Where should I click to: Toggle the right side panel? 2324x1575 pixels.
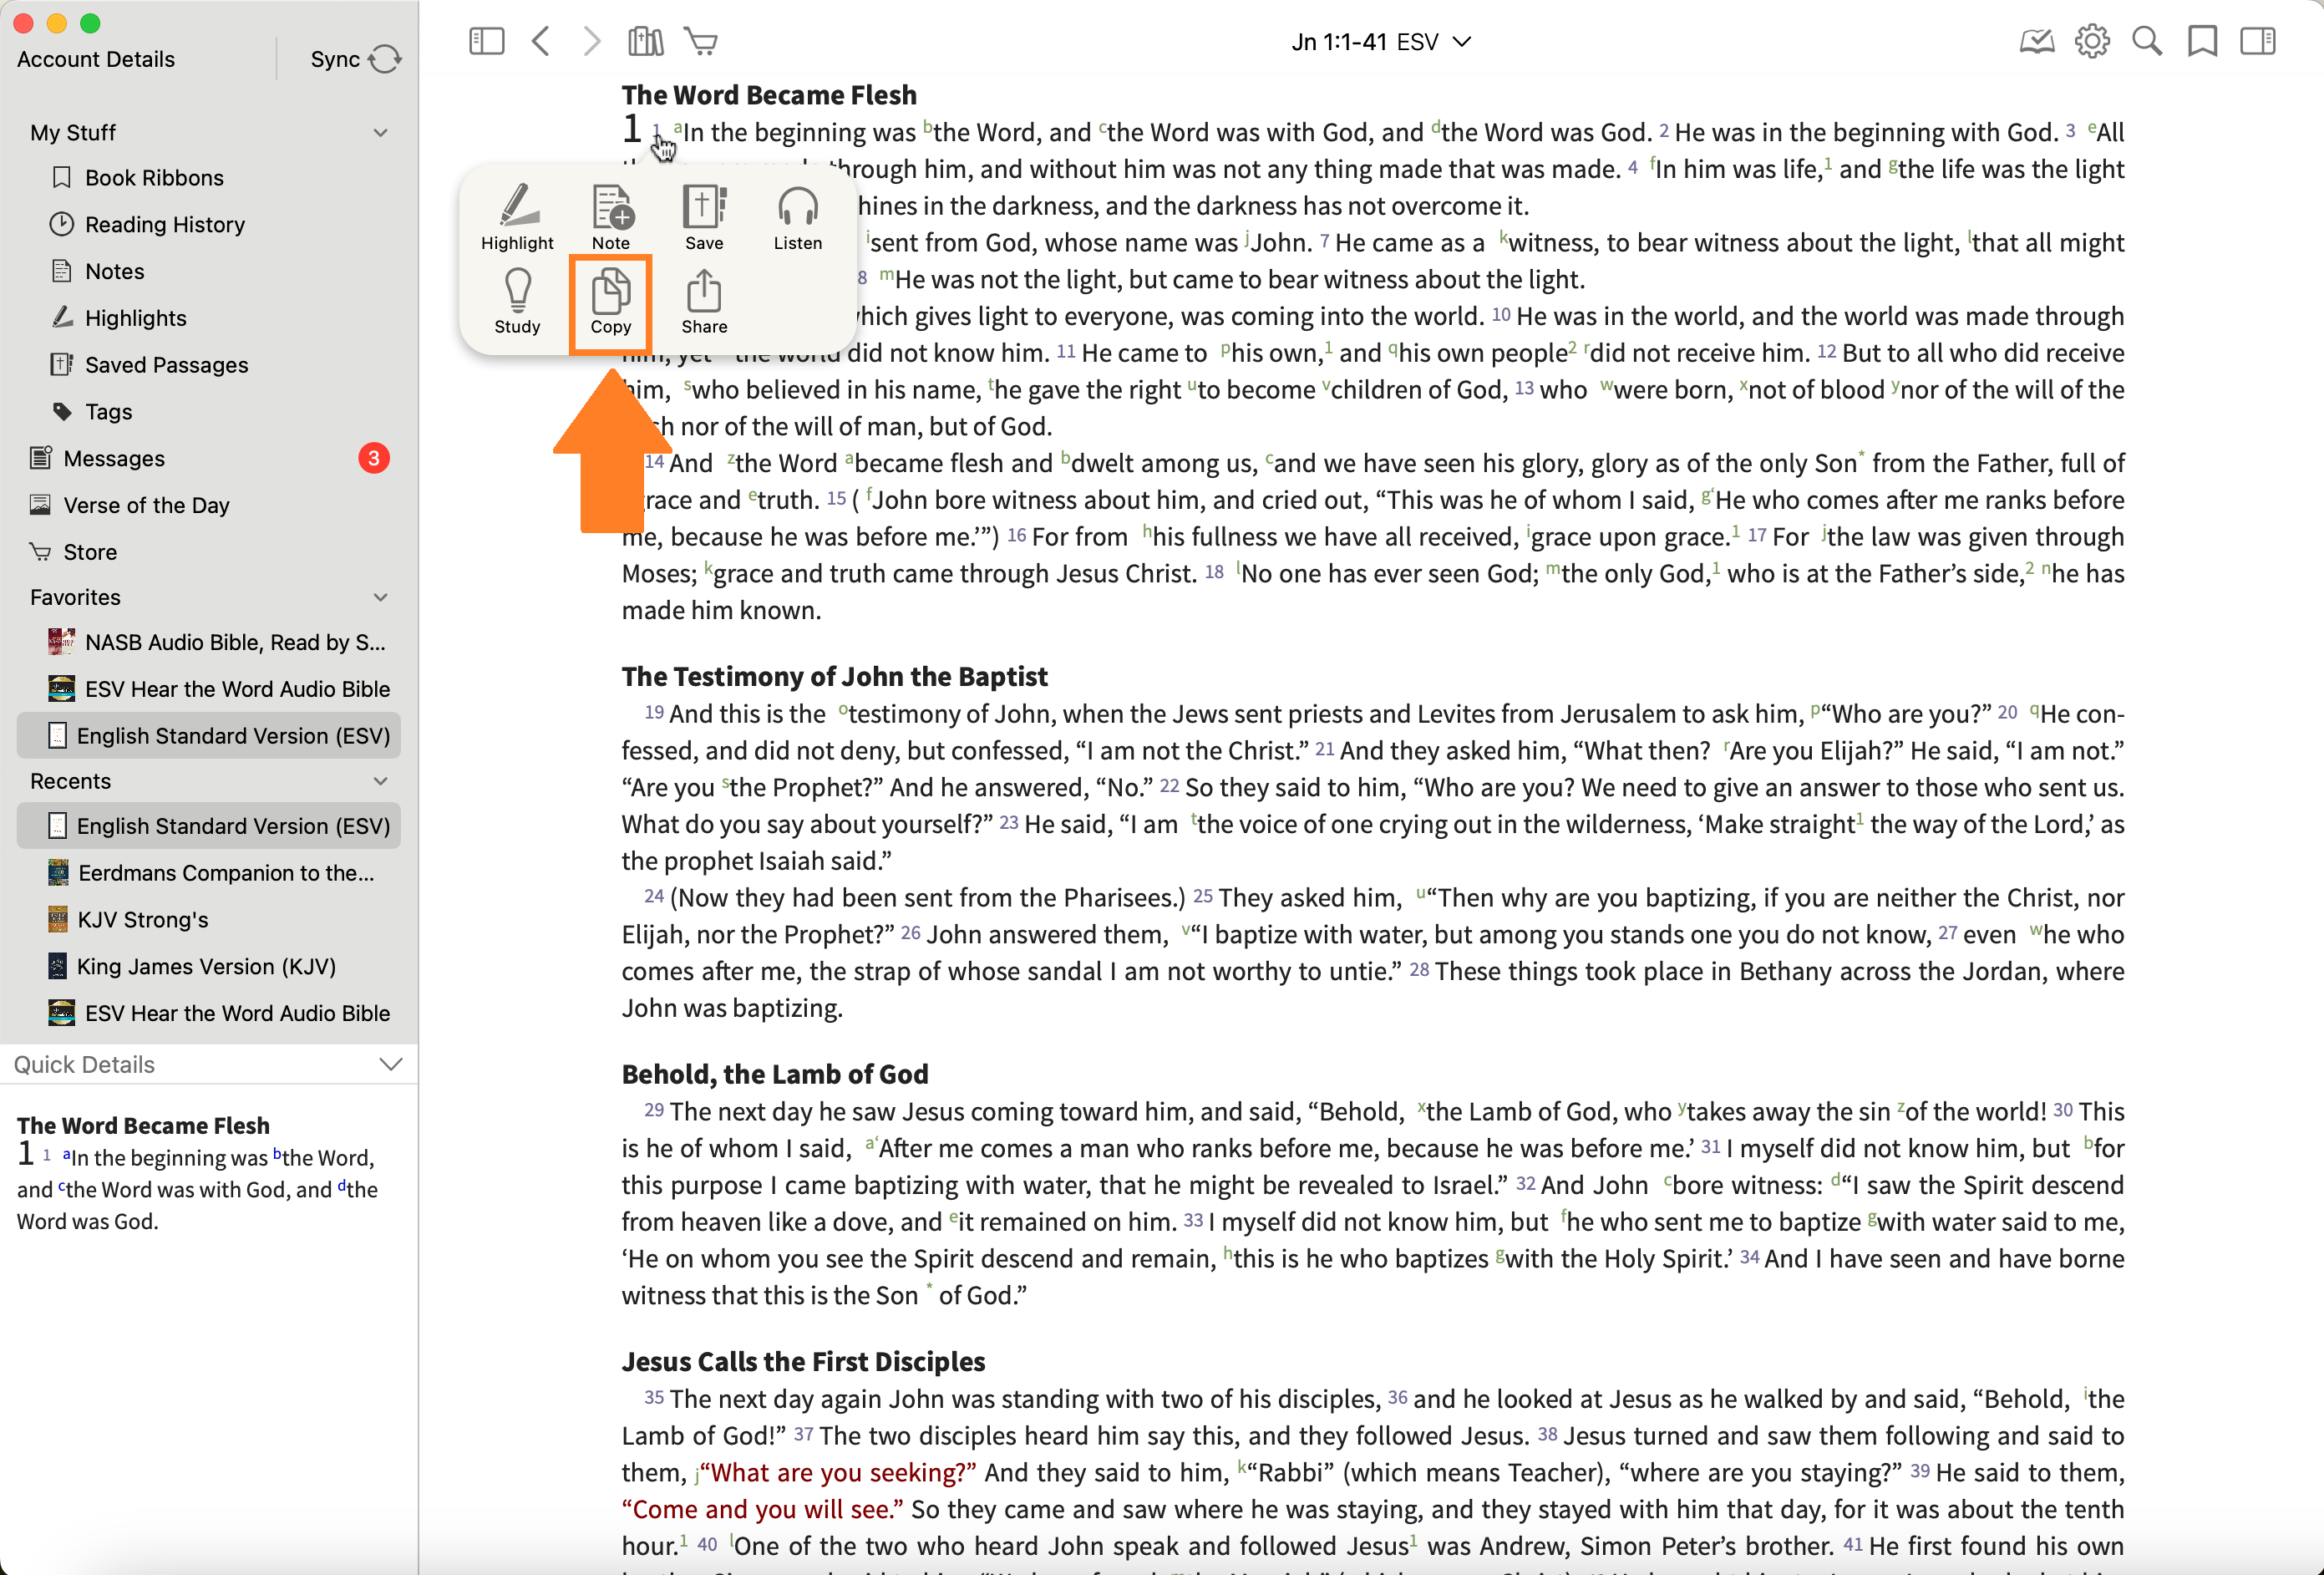tap(2257, 41)
